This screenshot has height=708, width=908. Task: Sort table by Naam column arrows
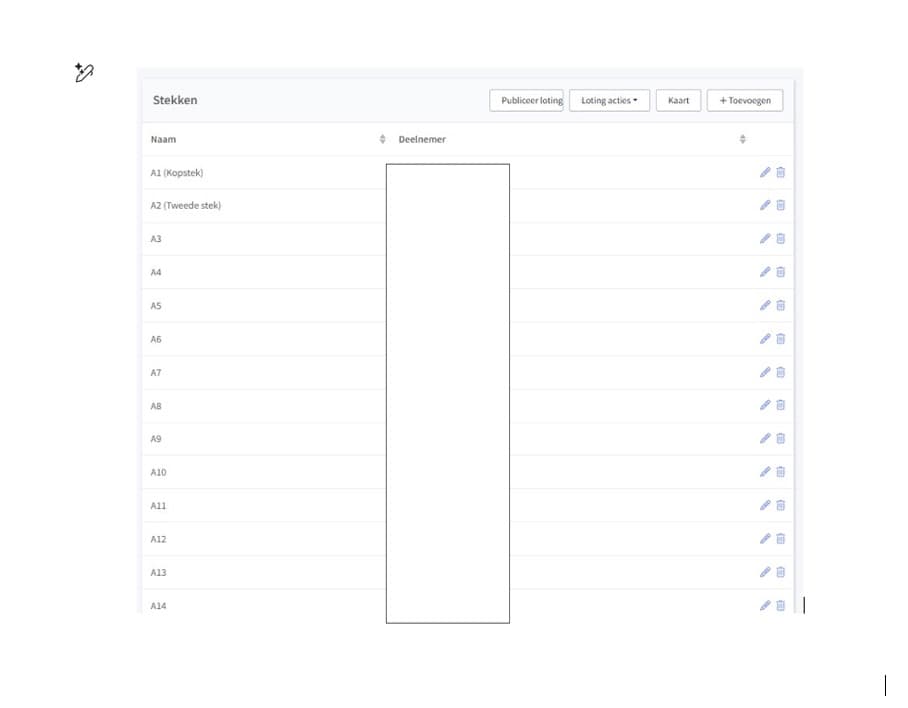tap(382, 139)
